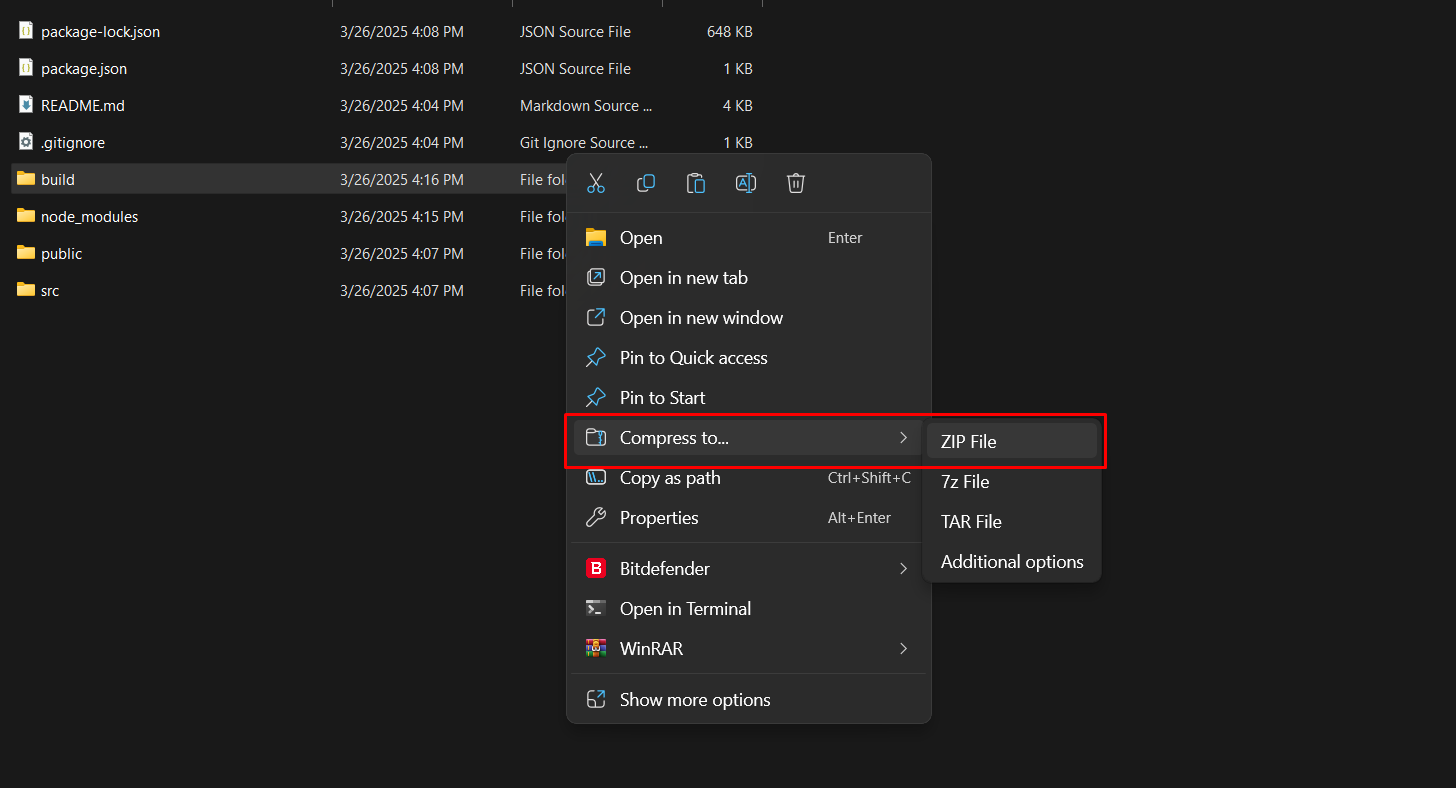Click the wrench icon beside Properties
1456x788 pixels.
(x=596, y=518)
